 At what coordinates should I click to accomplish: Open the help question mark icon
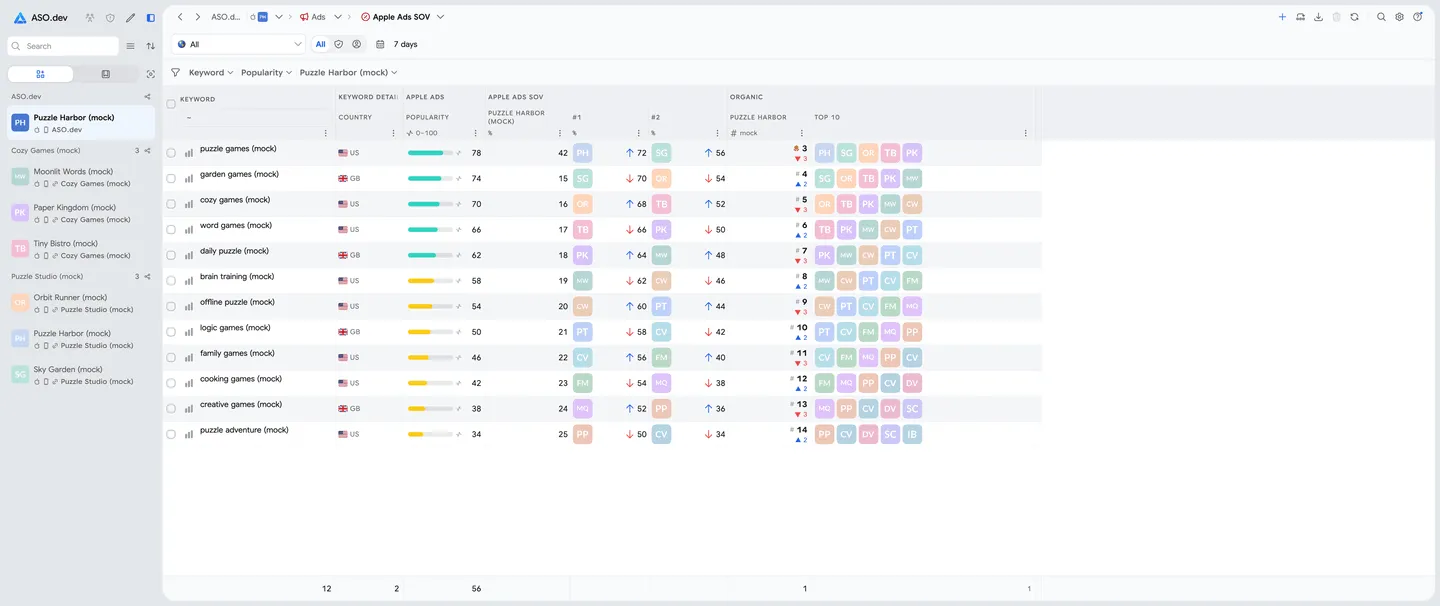(x=1417, y=17)
